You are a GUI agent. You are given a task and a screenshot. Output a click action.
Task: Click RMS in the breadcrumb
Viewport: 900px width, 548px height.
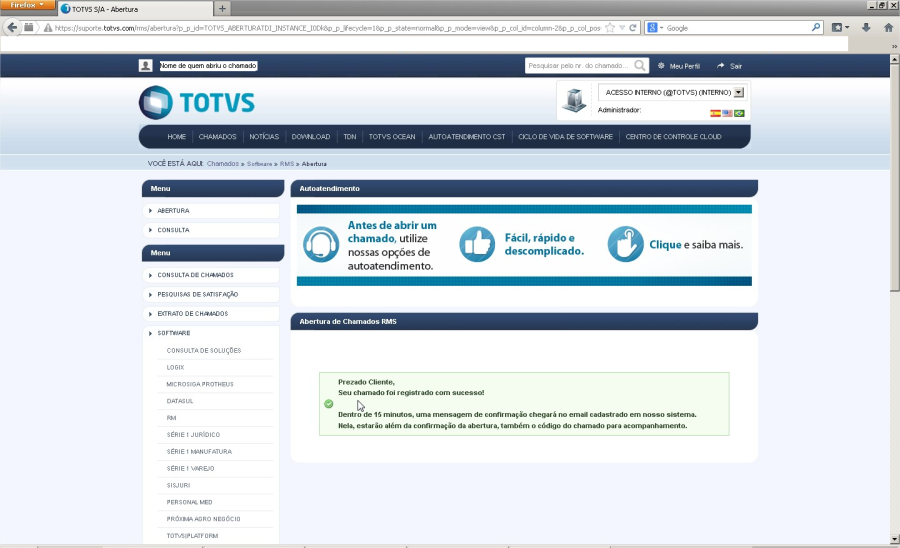[287, 164]
